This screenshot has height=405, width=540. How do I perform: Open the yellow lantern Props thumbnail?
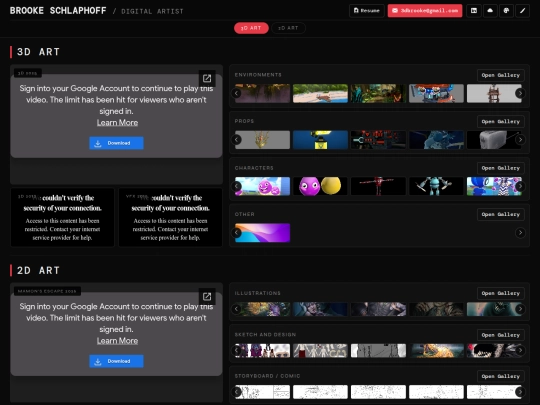(x=320, y=140)
